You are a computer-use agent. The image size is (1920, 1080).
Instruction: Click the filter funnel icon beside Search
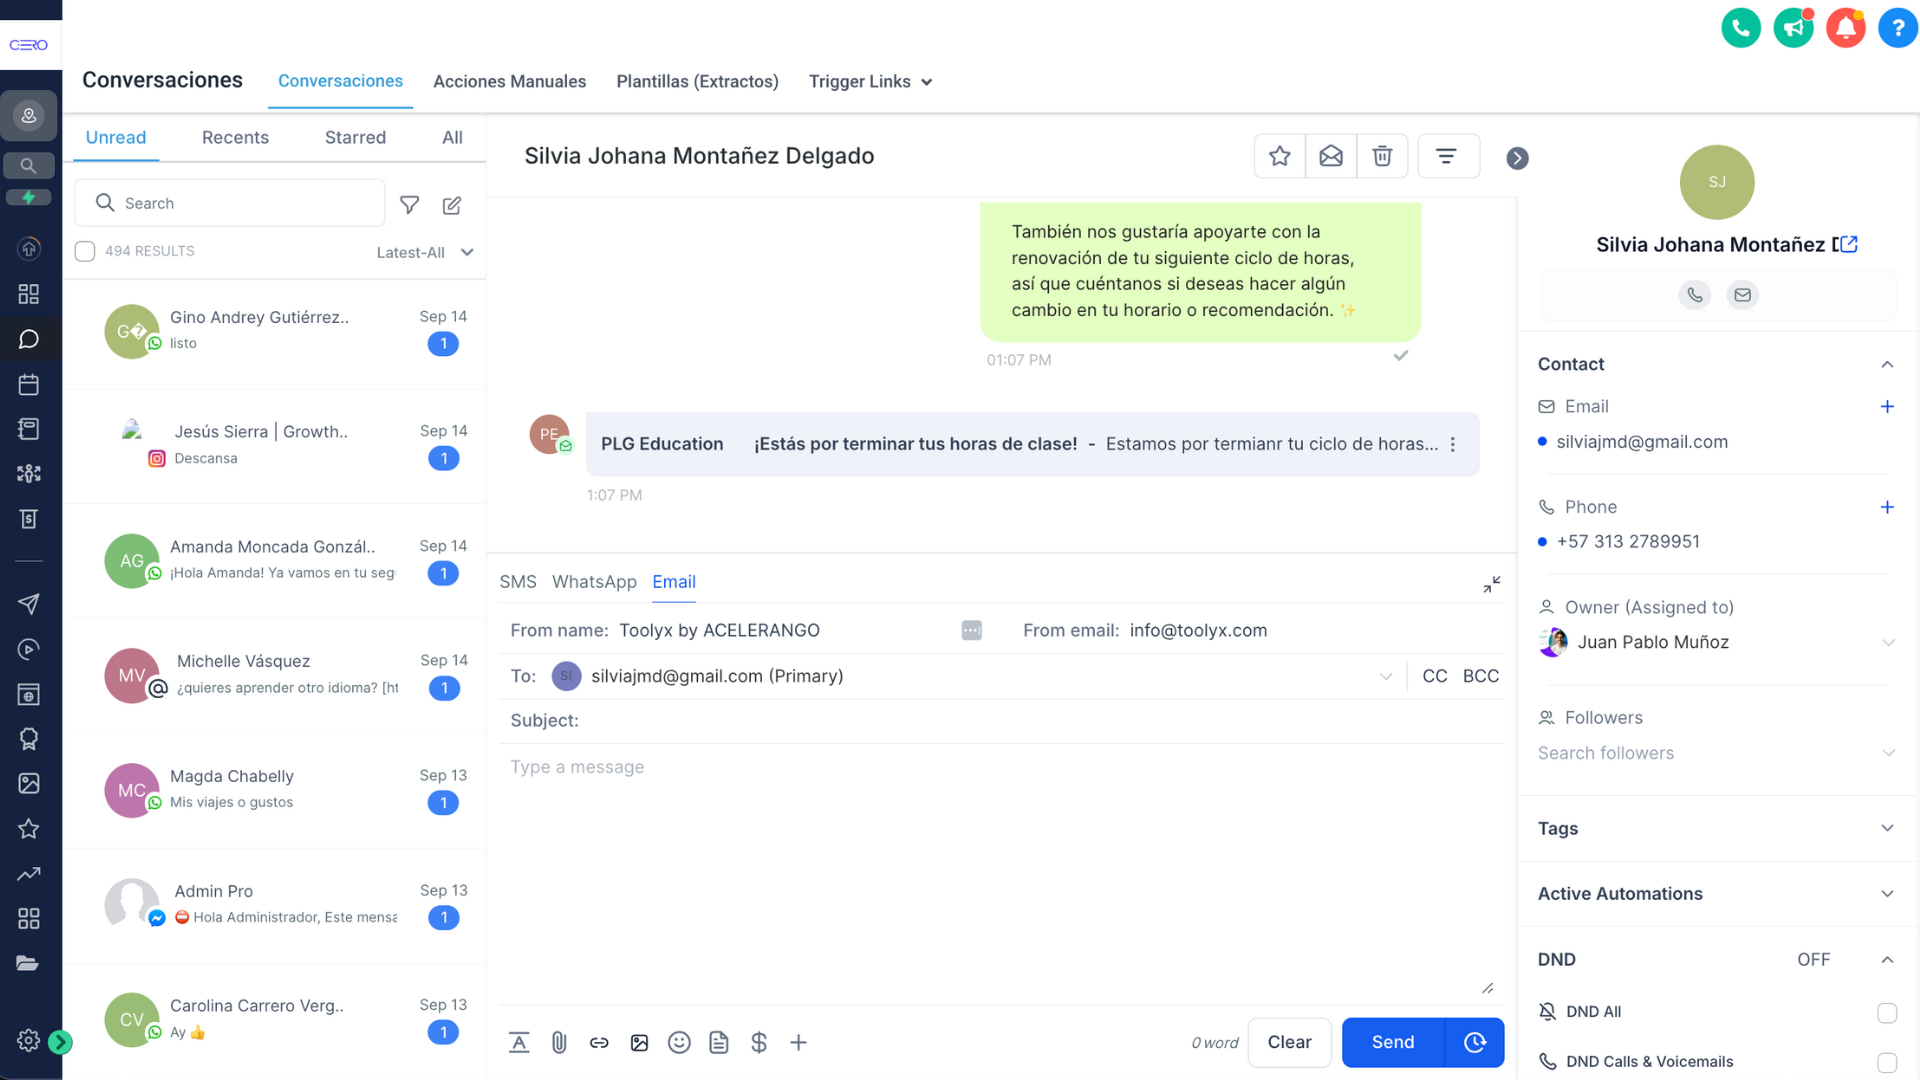[x=409, y=205]
